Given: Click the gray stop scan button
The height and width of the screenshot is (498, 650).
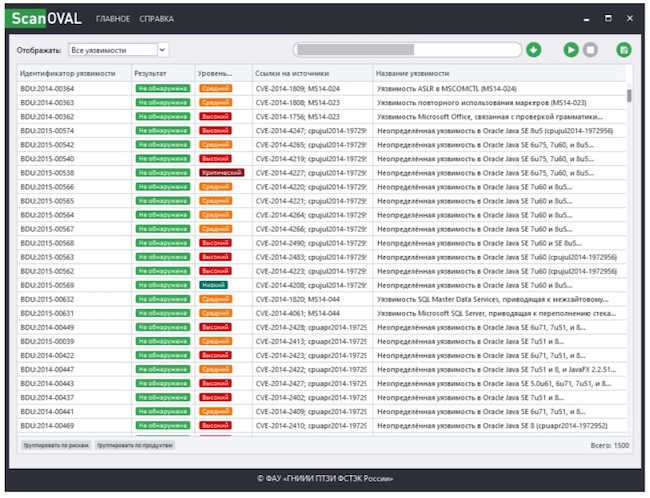Looking at the screenshot, I should pos(590,50).
